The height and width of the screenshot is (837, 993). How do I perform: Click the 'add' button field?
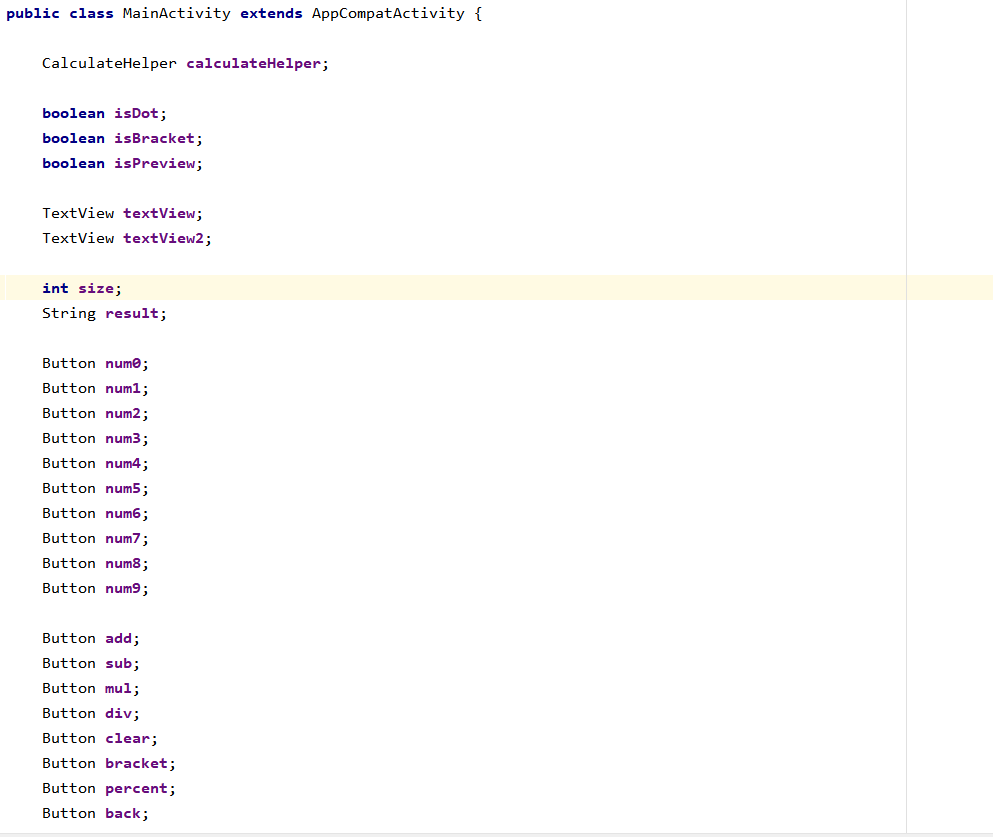(118, 638)
